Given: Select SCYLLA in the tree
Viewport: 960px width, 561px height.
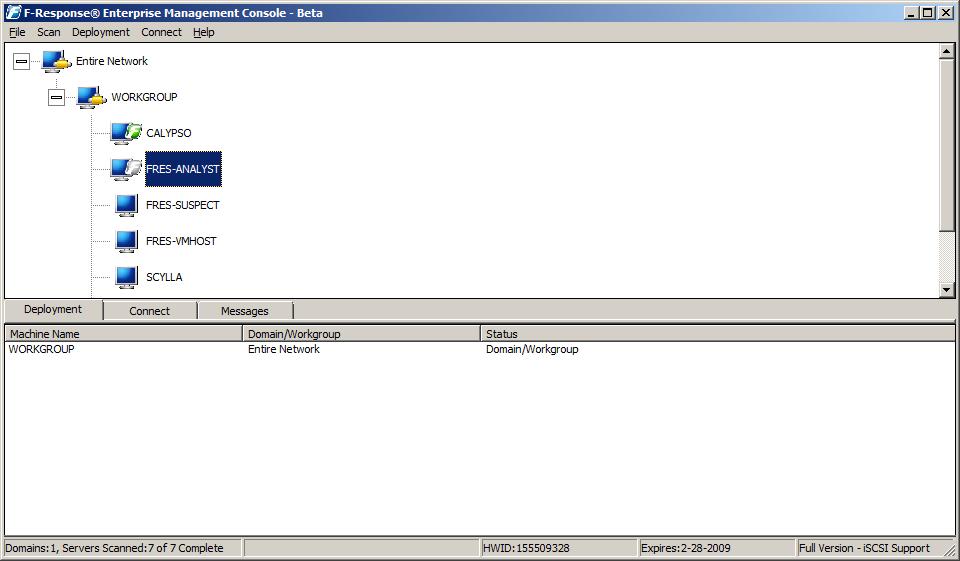Looking at the screenshot, I should 163,277.
